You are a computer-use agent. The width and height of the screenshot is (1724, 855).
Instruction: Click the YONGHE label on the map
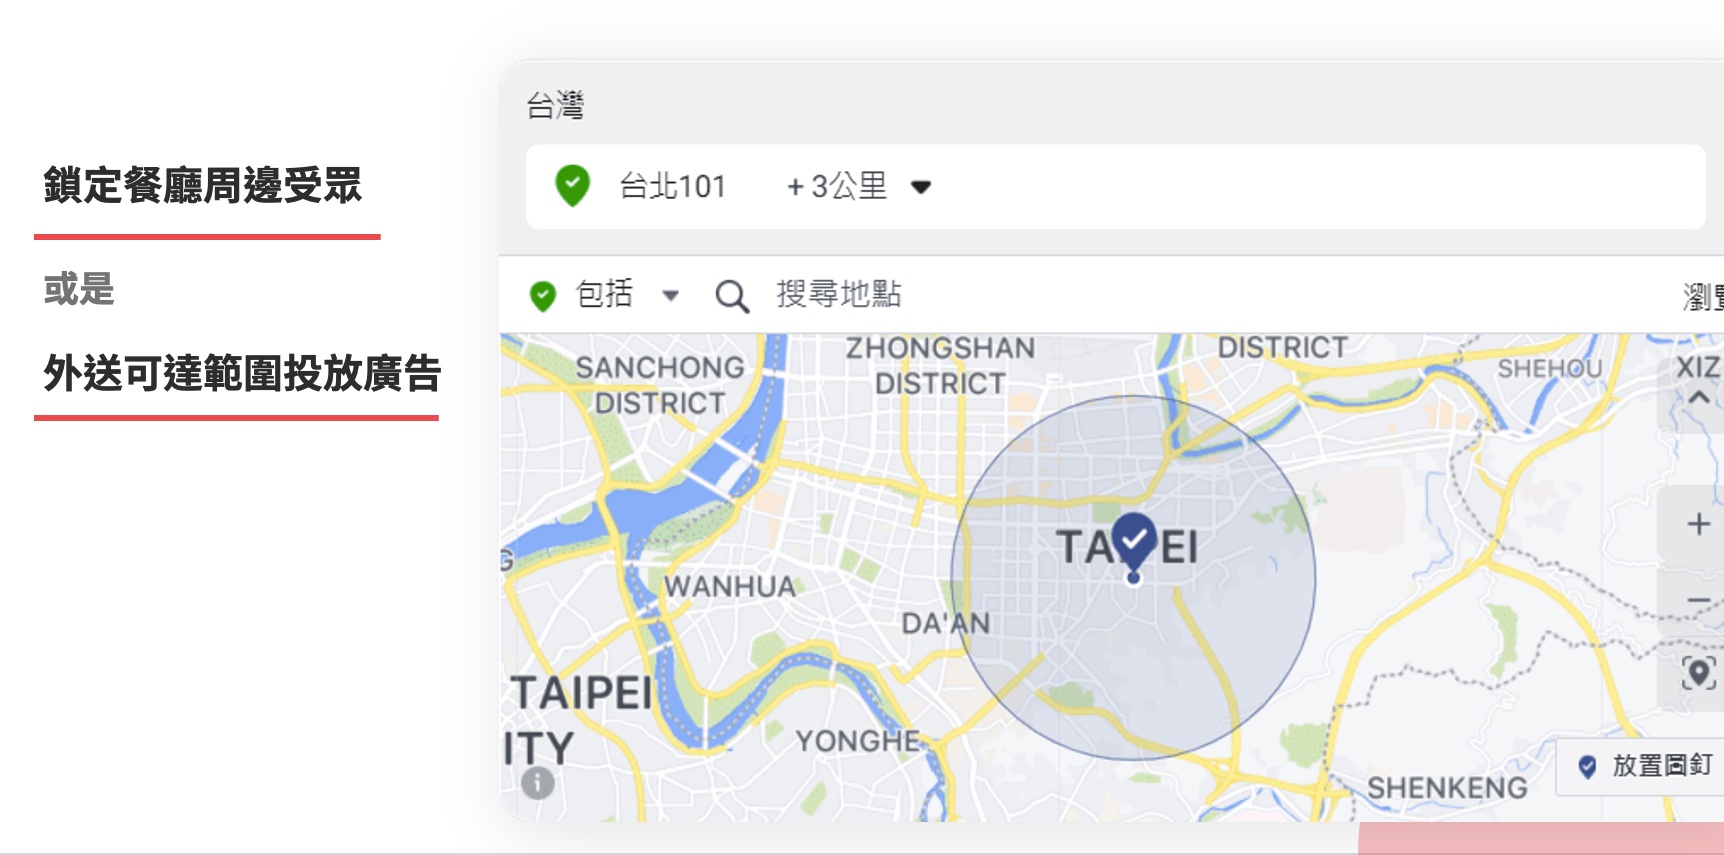click(858, 741)
